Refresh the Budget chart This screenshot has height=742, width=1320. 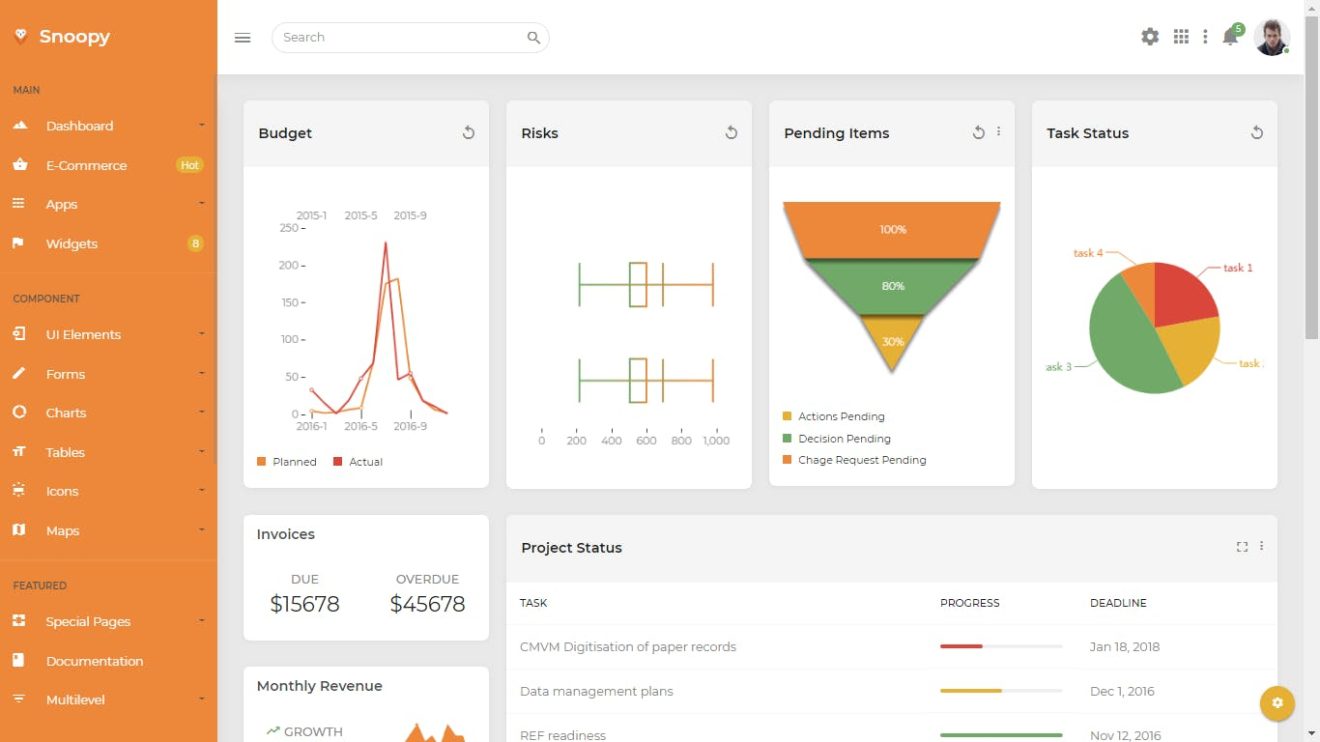(467, 131)
